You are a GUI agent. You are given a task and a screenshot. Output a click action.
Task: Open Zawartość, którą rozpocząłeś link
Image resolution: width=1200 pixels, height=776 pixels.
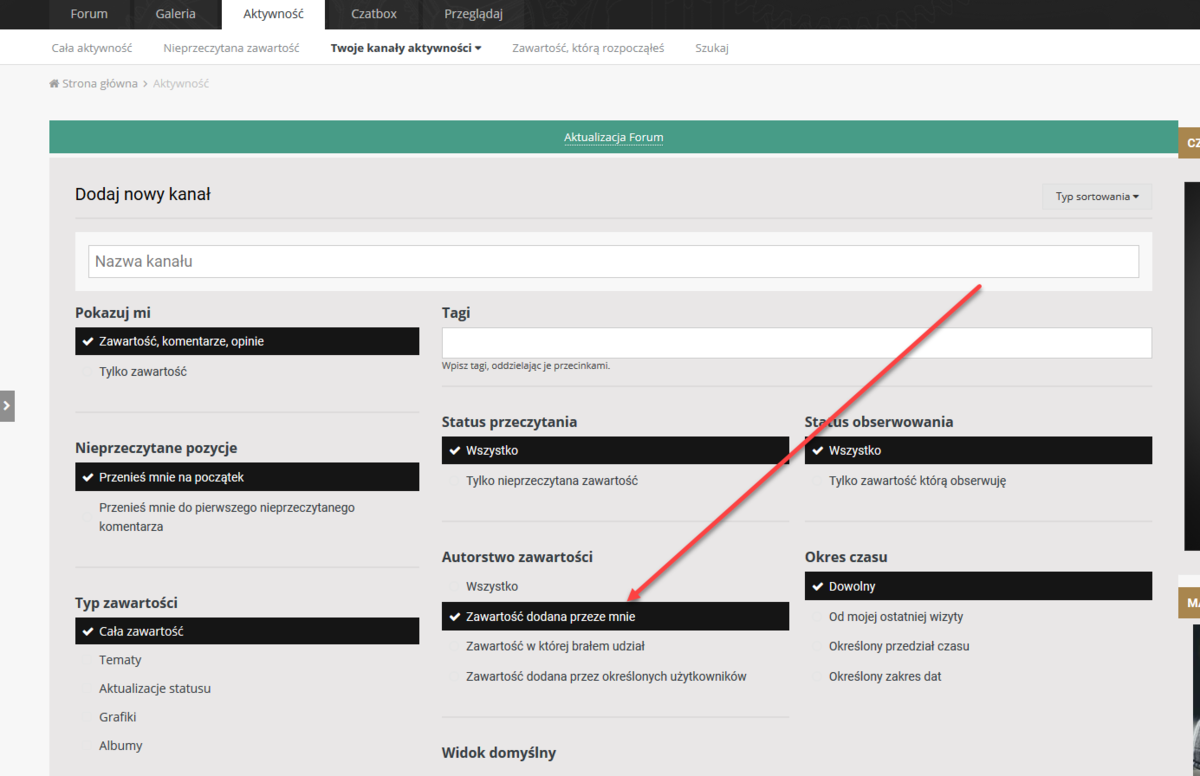pos(587,48)
